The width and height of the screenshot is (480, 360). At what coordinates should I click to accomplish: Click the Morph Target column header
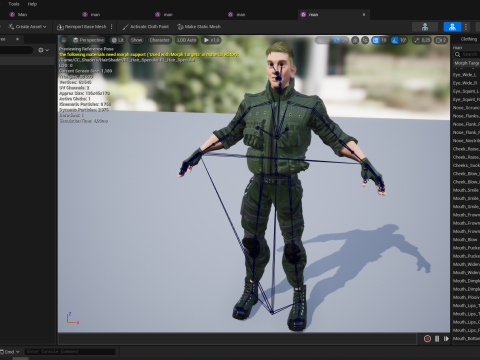coord(466,63)
